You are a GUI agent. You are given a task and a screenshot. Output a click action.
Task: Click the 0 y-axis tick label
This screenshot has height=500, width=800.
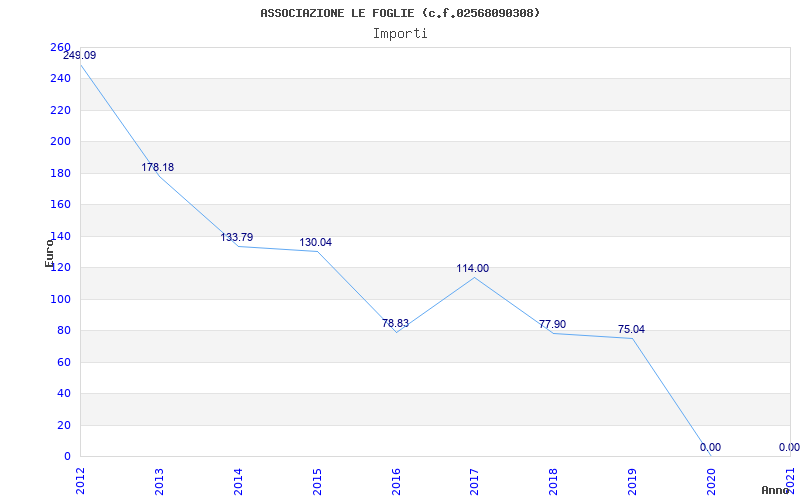(x=67, y=457)
